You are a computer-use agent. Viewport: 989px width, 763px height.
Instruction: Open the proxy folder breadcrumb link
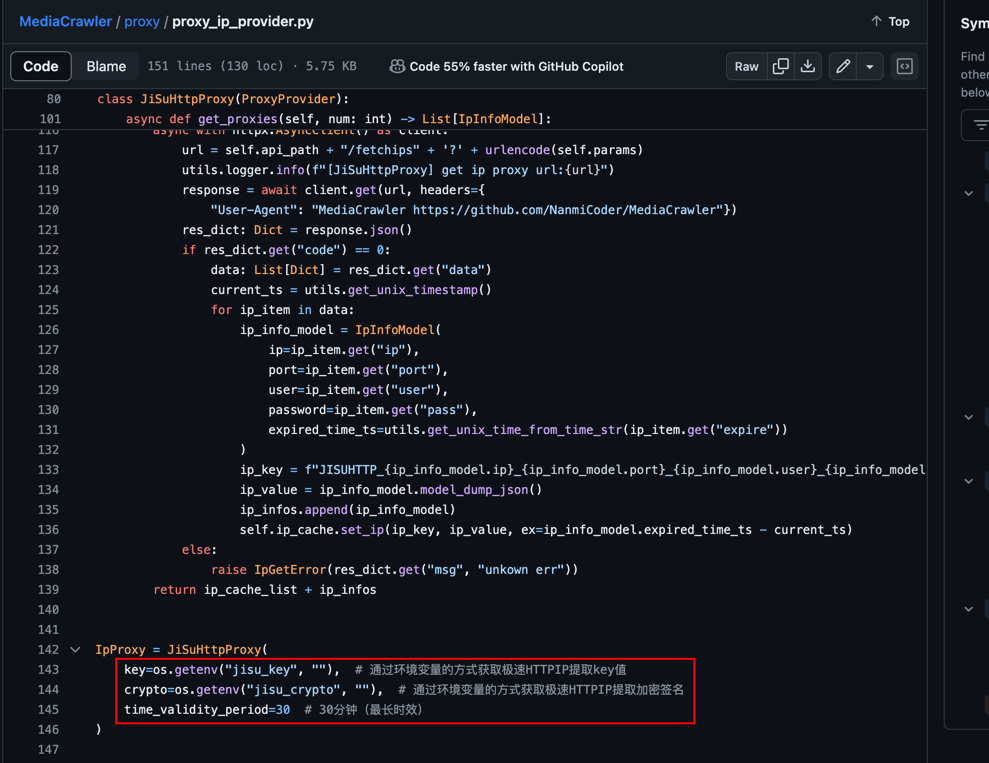click(x=142, y=21)
